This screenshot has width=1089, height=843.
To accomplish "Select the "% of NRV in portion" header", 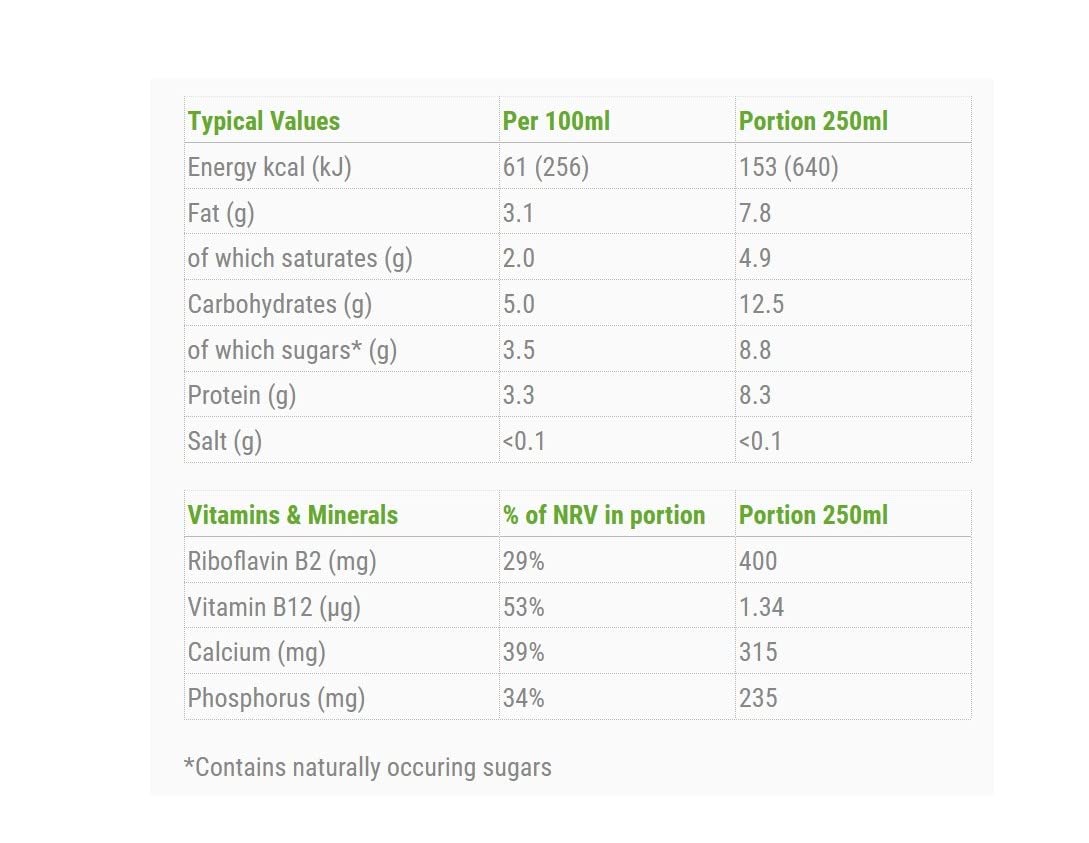I will [x=604, y=516].
